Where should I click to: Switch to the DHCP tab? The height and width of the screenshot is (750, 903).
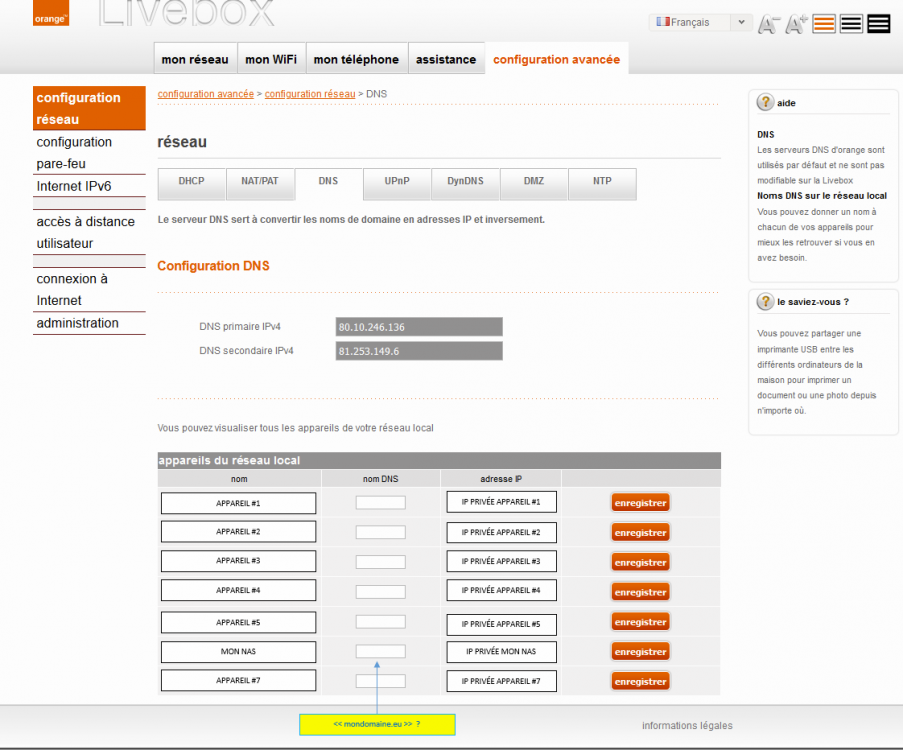coord(191,182)
